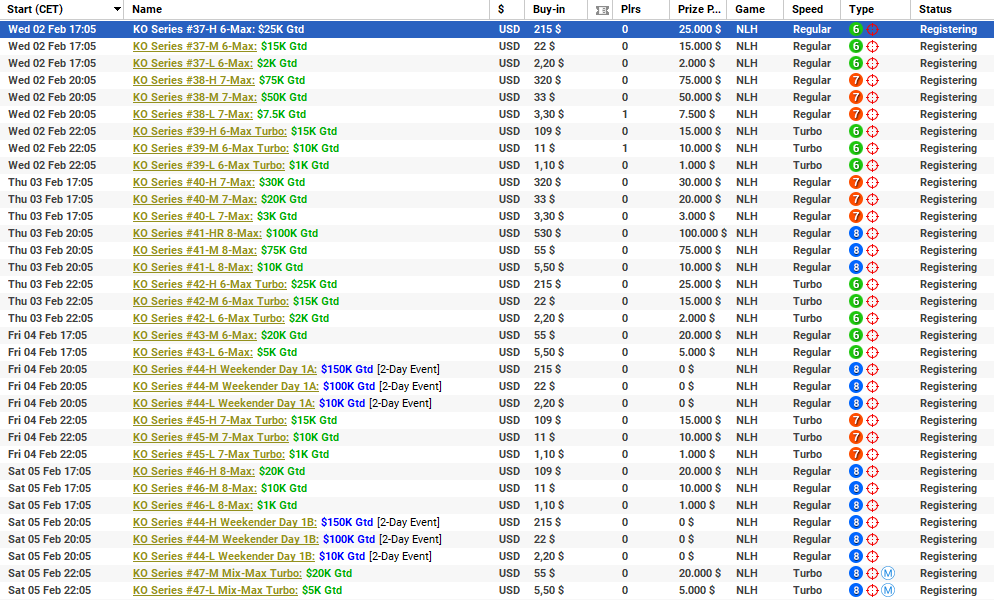This screenshot has width=994, height=600.
Task: Sort by the Game column header
Action: (750, 10)
